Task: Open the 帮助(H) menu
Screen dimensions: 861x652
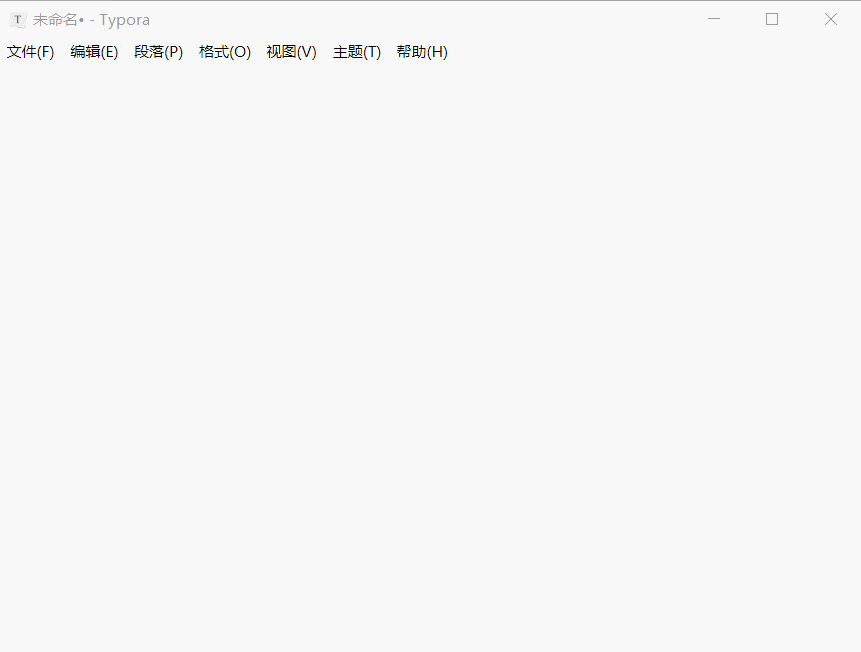Action: pos(422,52)
